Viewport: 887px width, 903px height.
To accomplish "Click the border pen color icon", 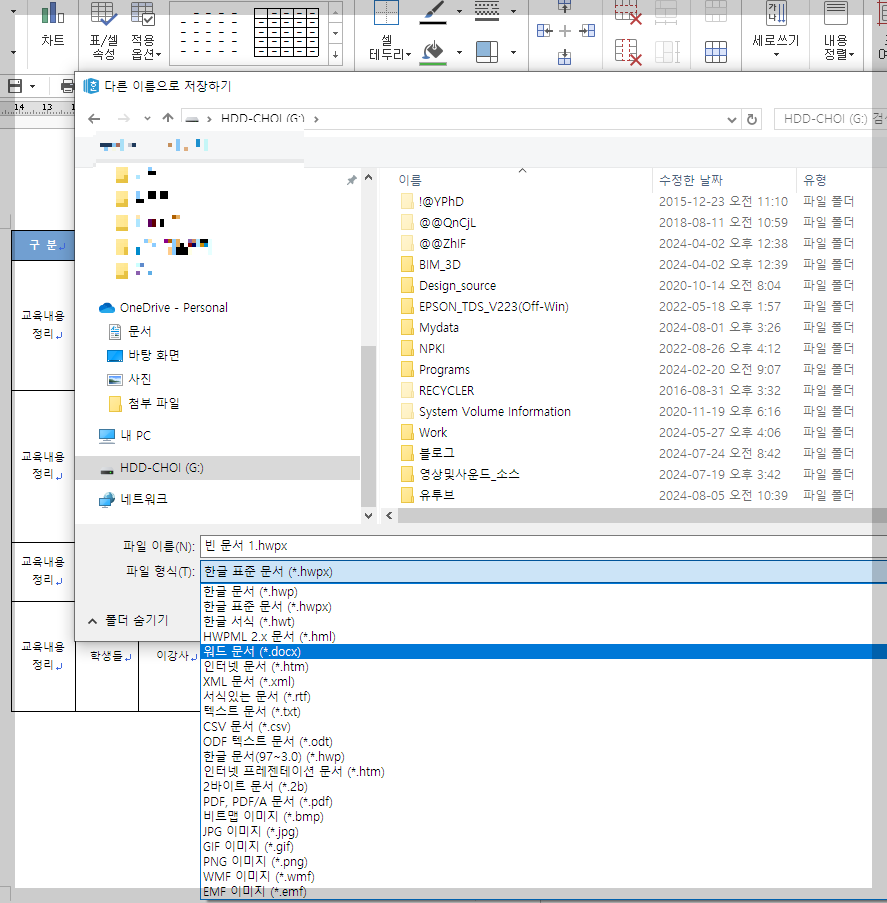I will click(x=433, y=12).
